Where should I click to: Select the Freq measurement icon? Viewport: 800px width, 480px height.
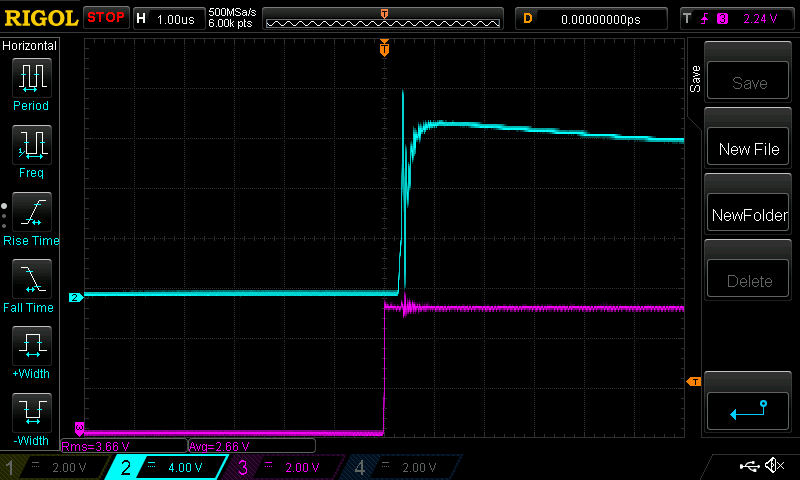pos(31,144)
